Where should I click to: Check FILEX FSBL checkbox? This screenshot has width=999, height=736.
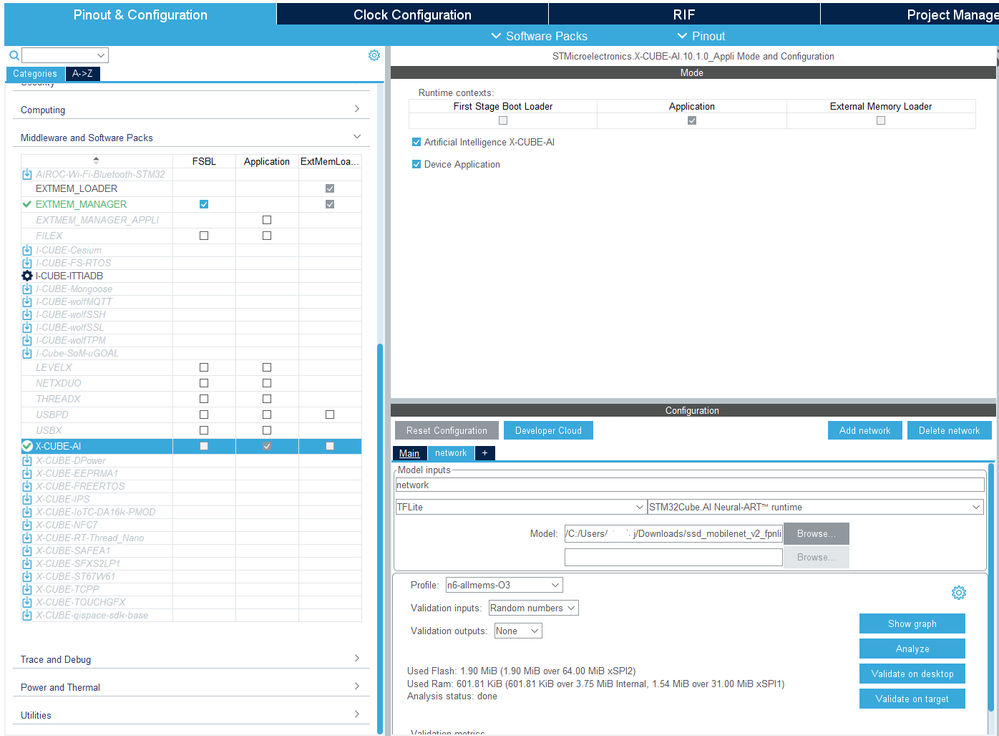204,235
